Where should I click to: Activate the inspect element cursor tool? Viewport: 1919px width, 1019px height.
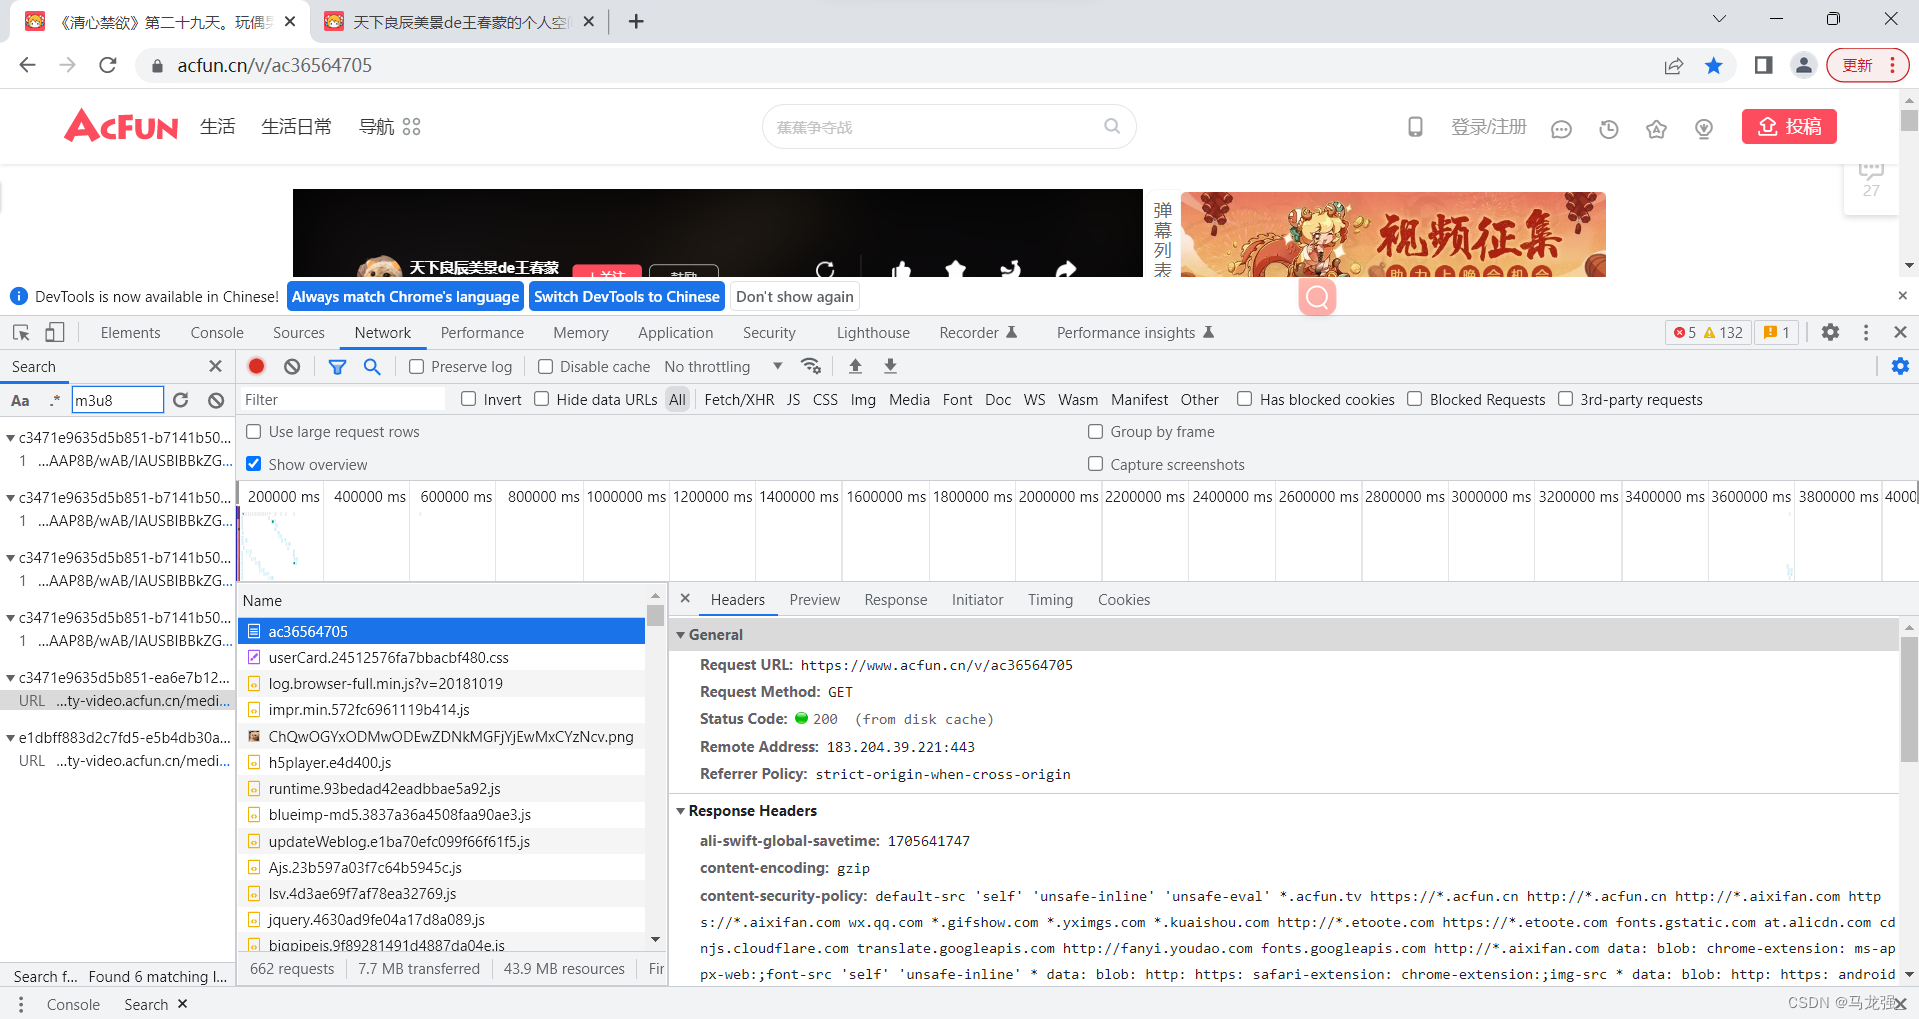coord(20,332)
